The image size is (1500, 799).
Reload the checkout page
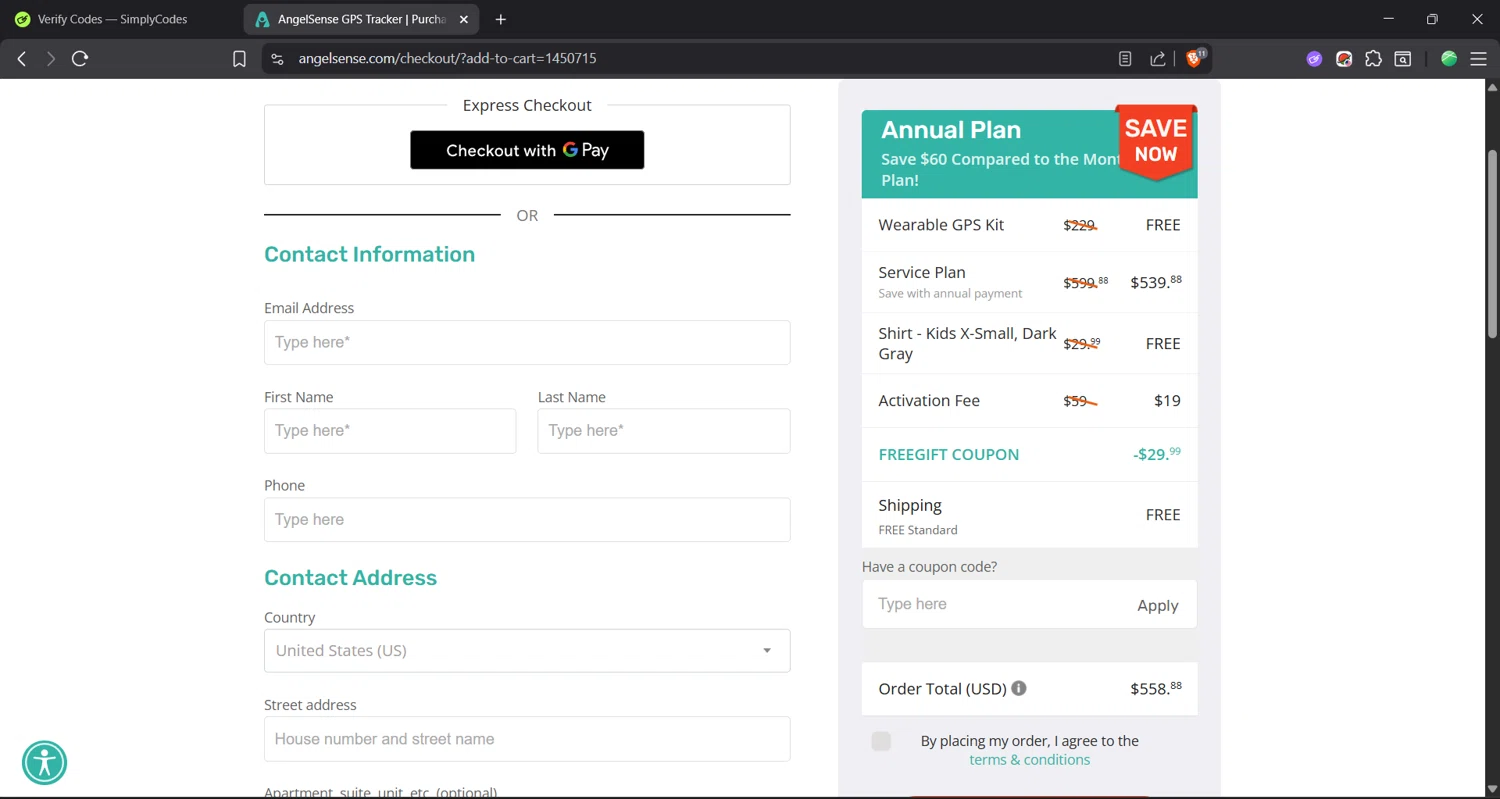coord(80,59)
